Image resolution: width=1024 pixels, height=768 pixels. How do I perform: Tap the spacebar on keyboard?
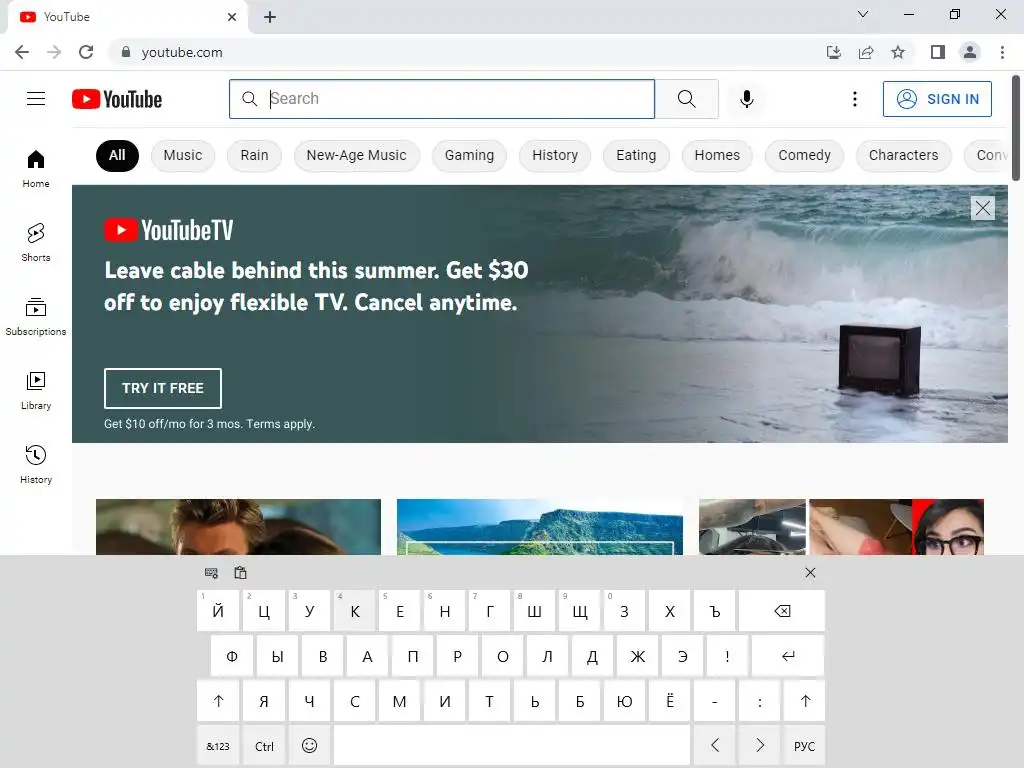point(512,746)
